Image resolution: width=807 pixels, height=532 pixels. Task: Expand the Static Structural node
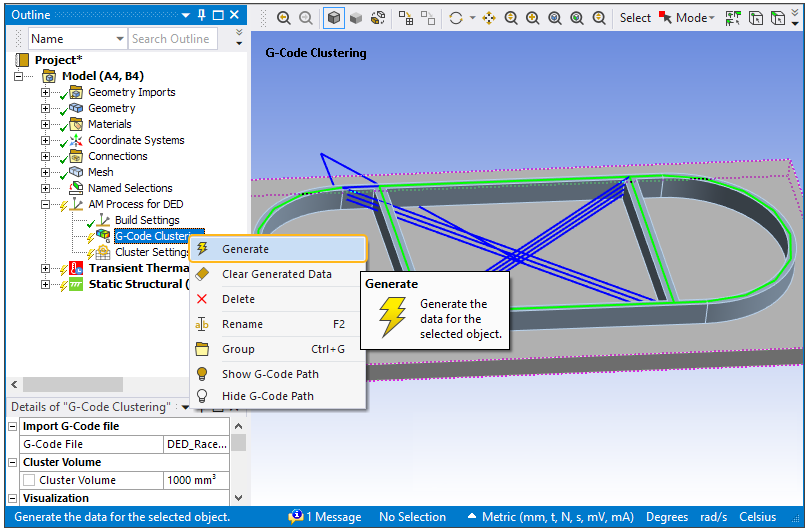(x=45, y=284)
